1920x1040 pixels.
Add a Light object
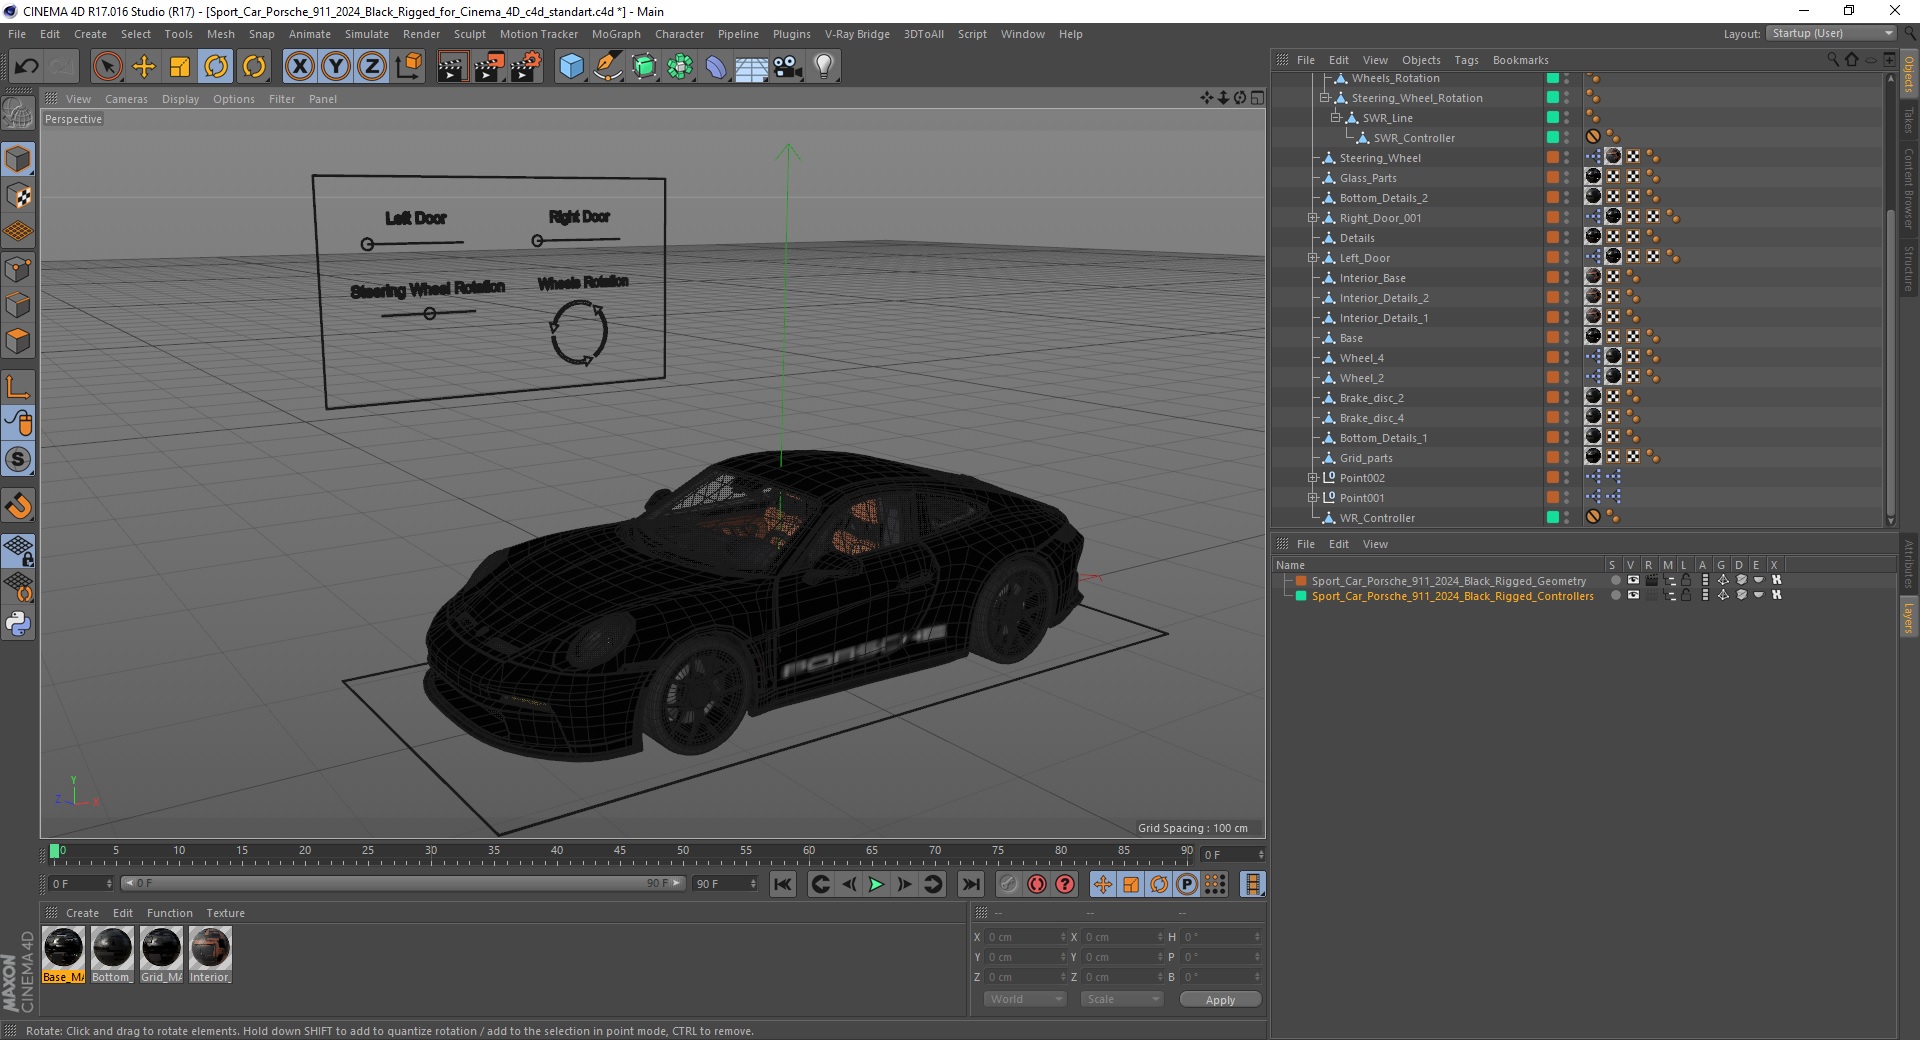click(824, 67)
